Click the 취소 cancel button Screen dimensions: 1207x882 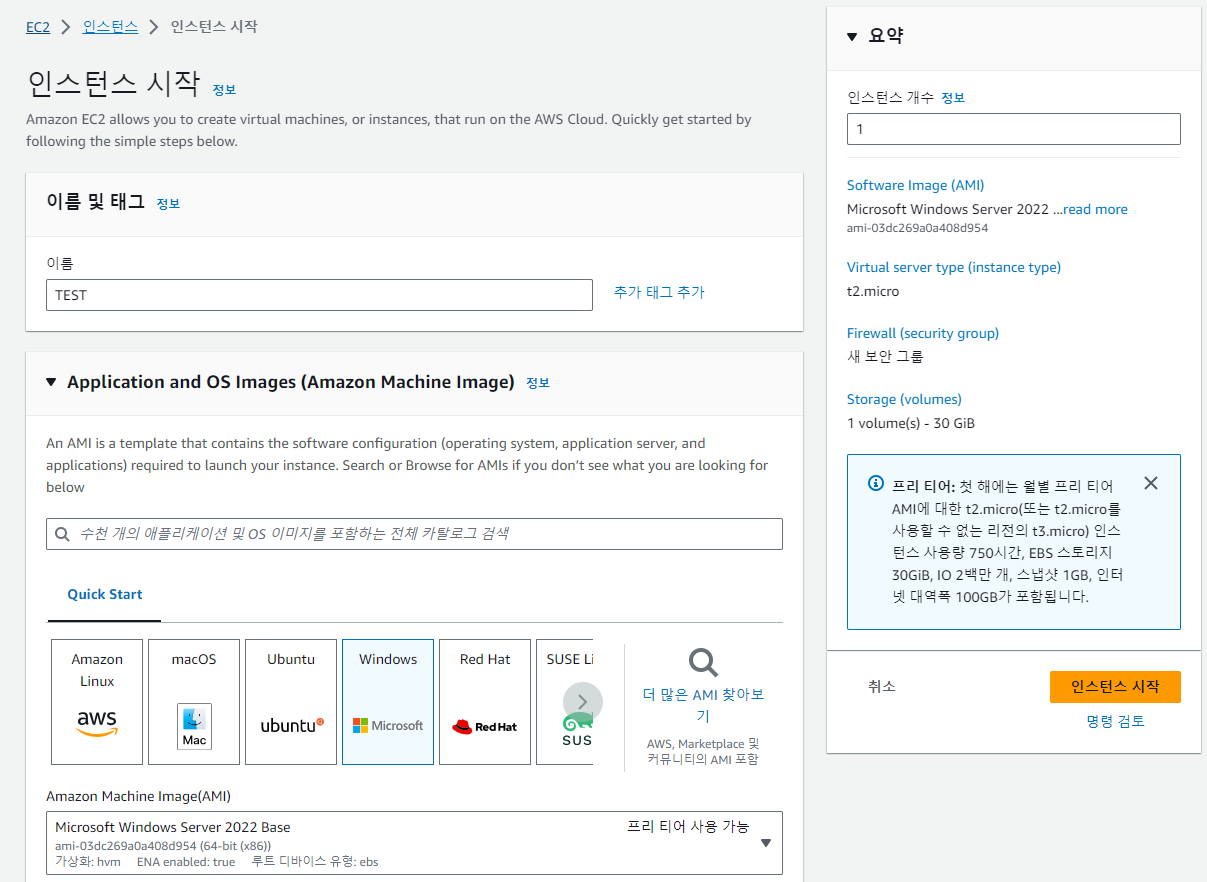tap(882, 686)
